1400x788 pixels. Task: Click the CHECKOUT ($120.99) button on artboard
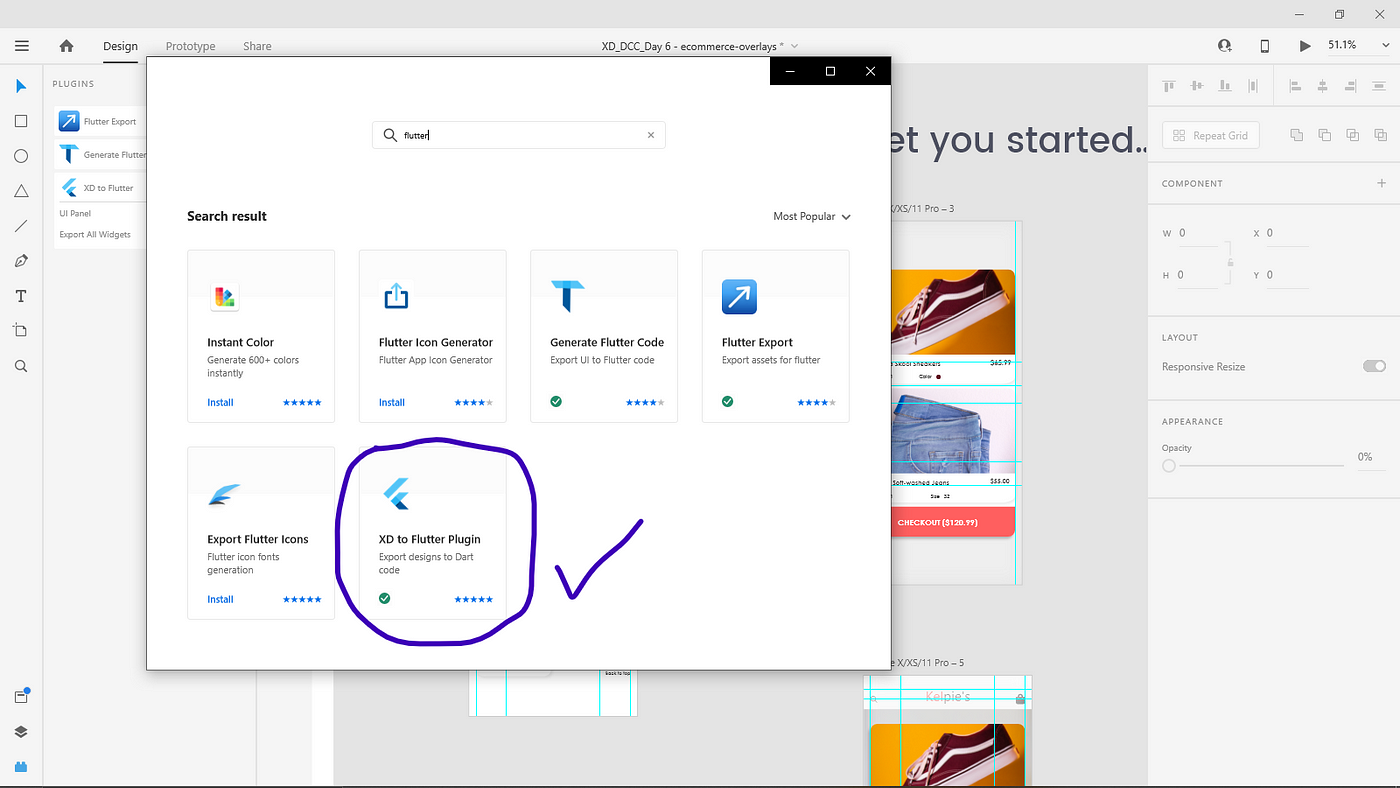[x=951, y=522]
